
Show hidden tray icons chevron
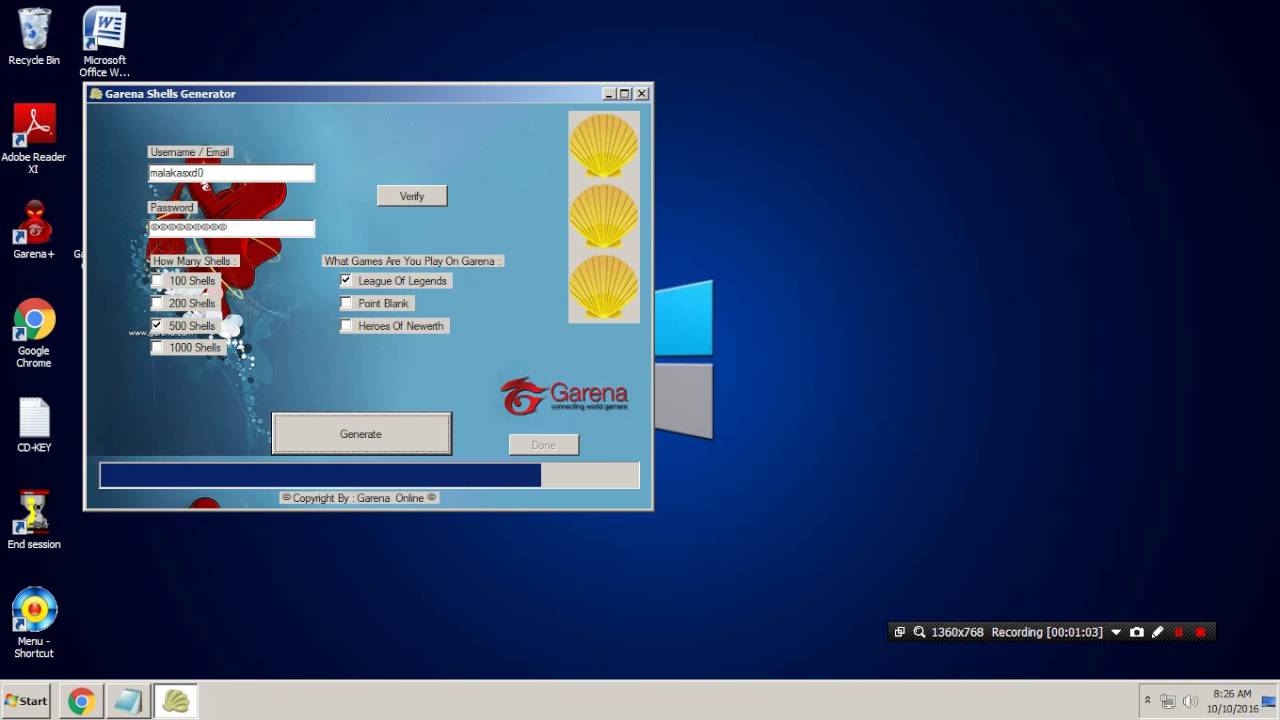(x=1147, y=701)
